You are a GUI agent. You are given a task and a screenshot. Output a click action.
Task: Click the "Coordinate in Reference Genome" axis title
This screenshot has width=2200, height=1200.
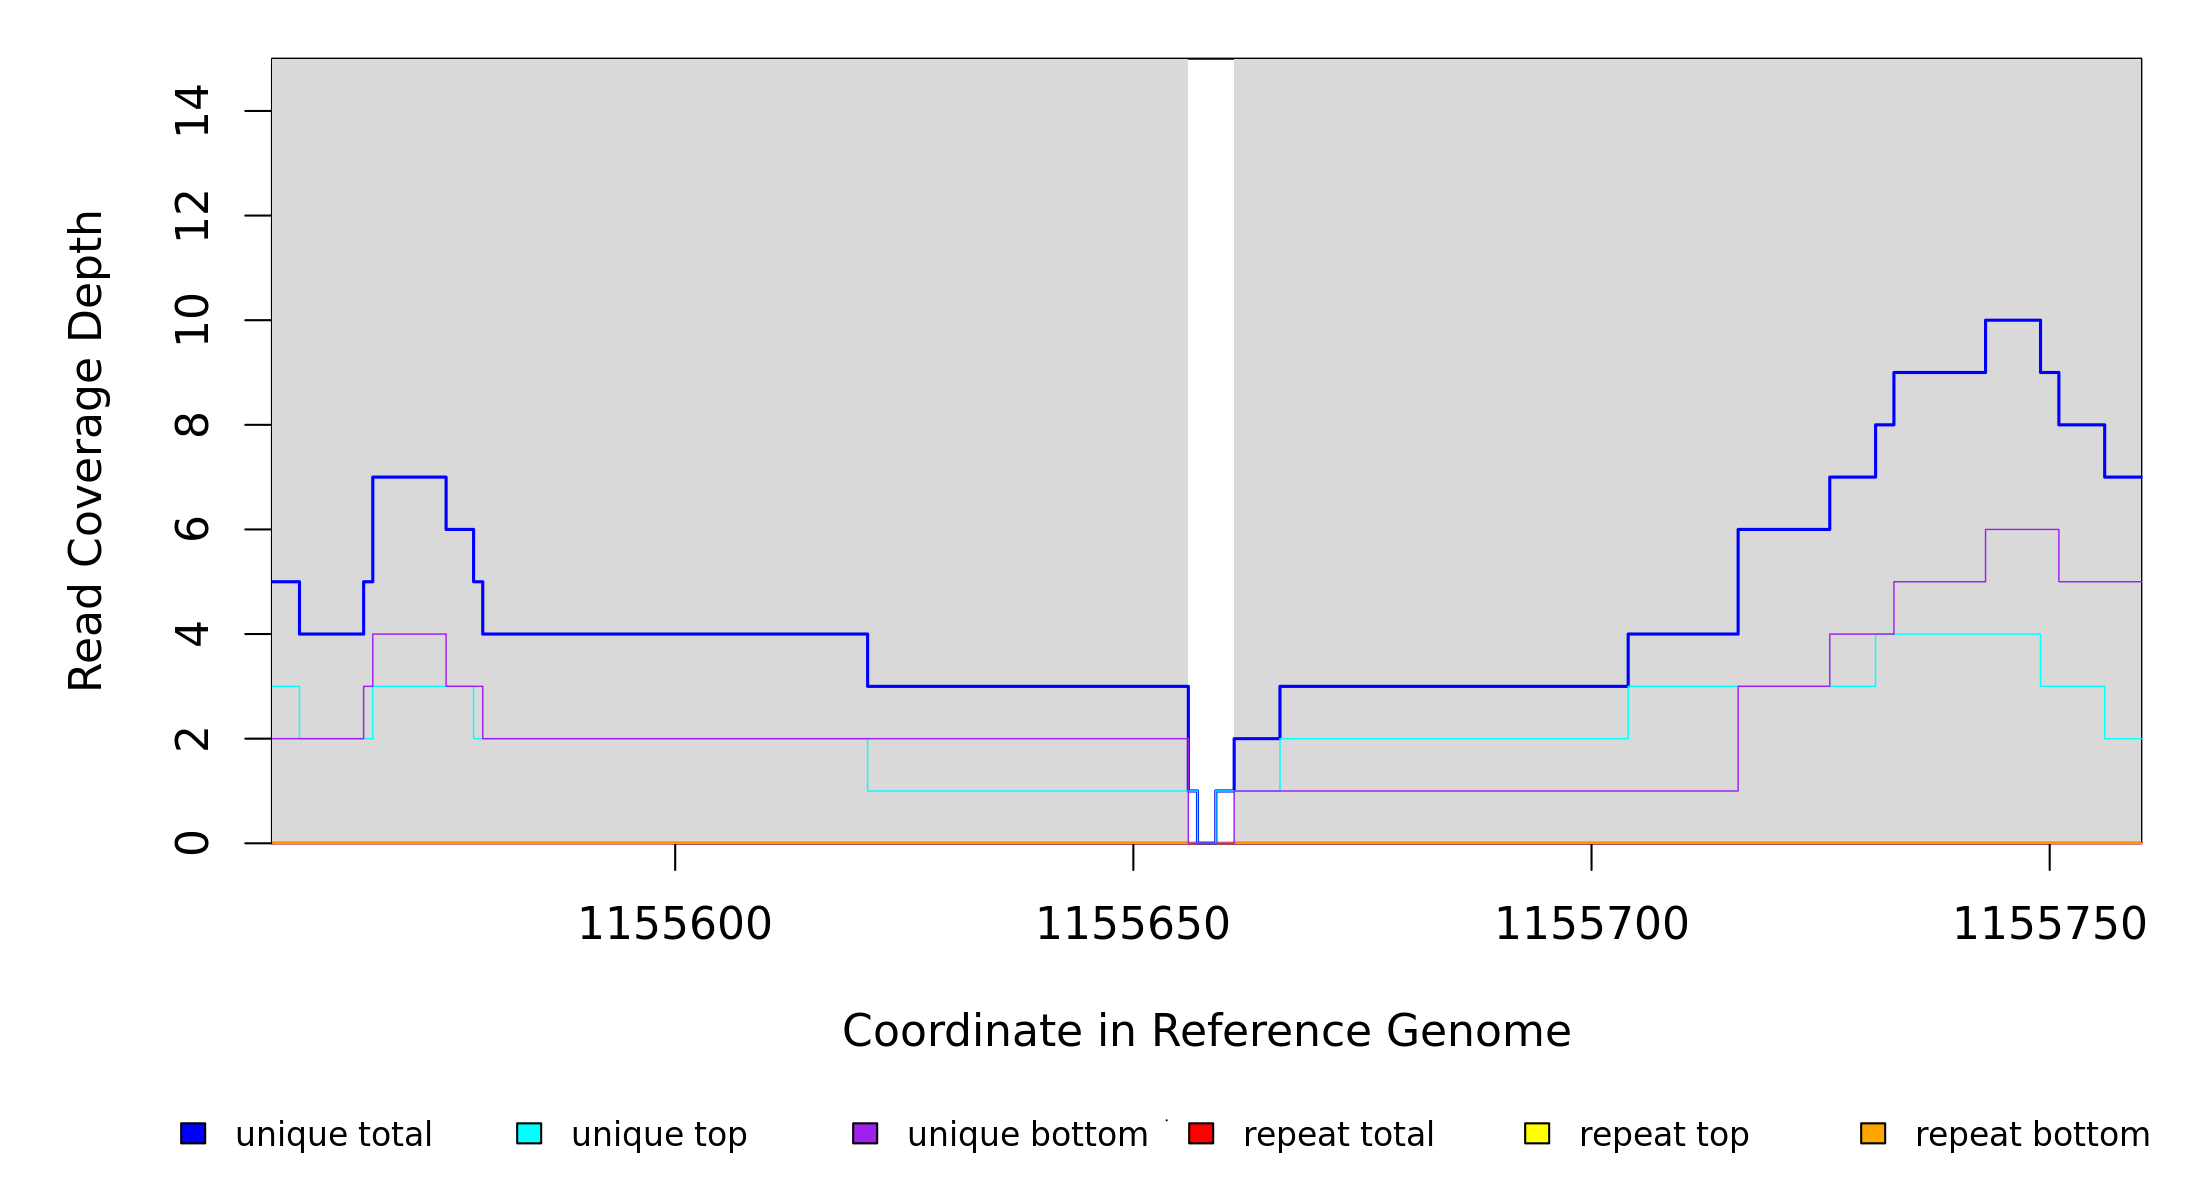1206,1031
